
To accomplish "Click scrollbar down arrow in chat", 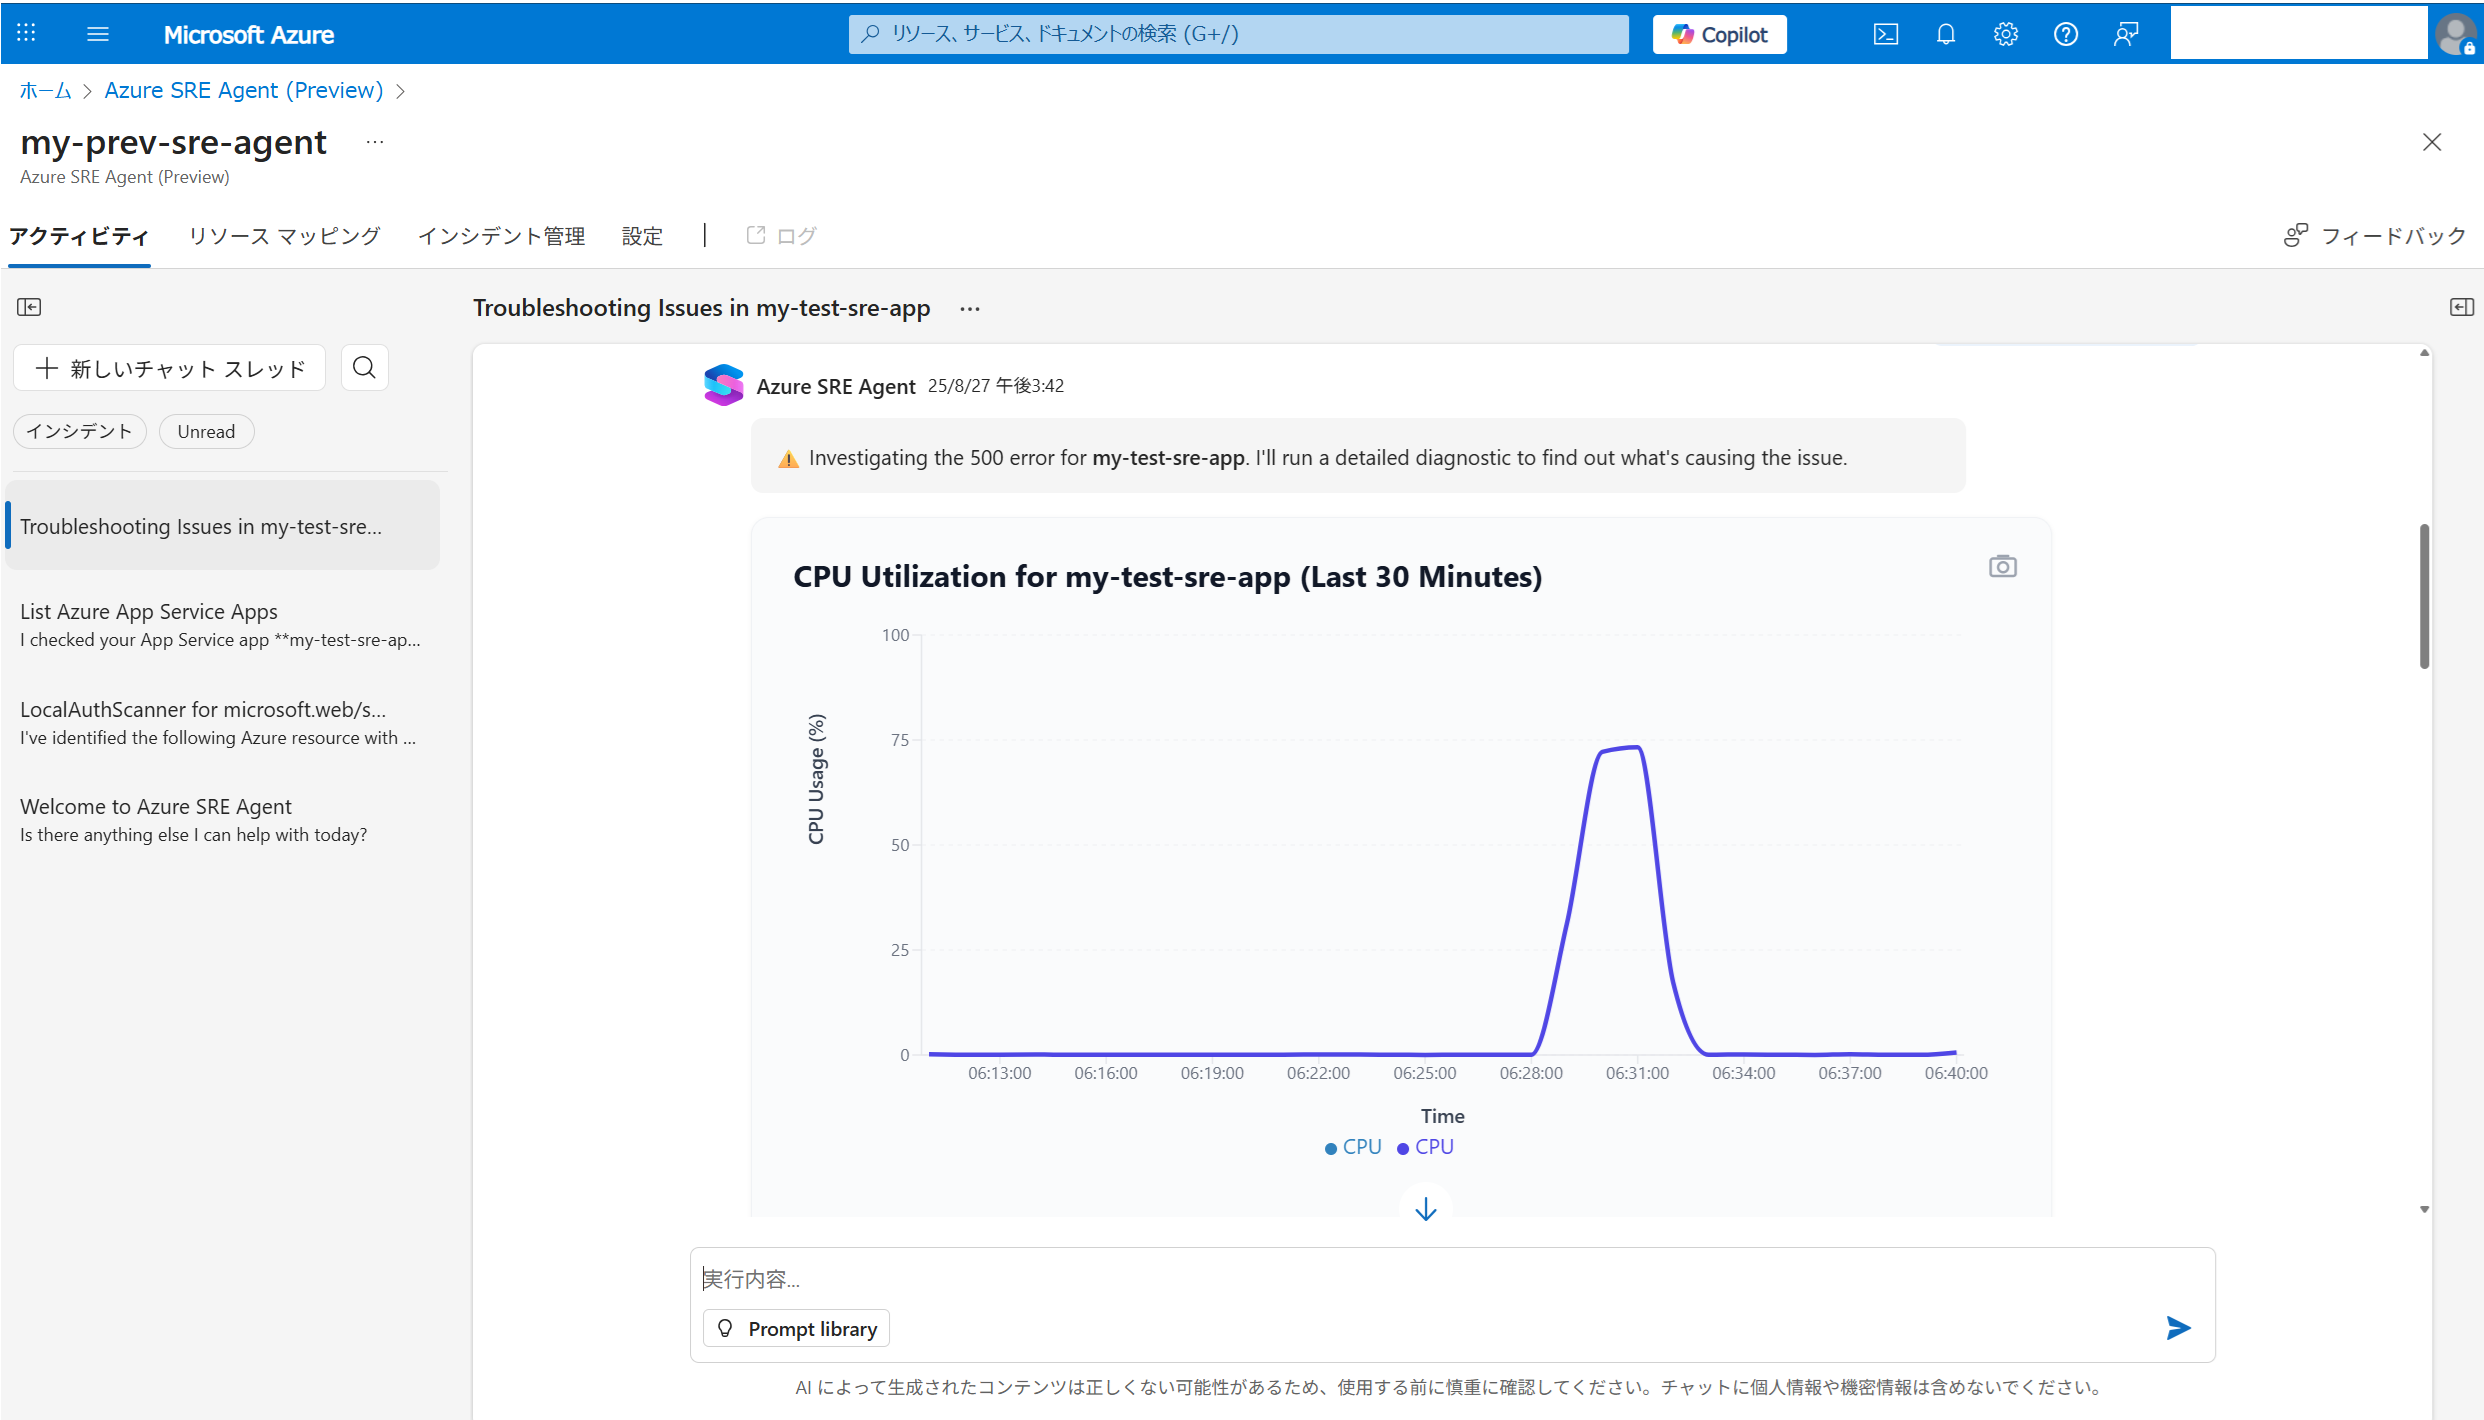I will coord(2424,1209).
